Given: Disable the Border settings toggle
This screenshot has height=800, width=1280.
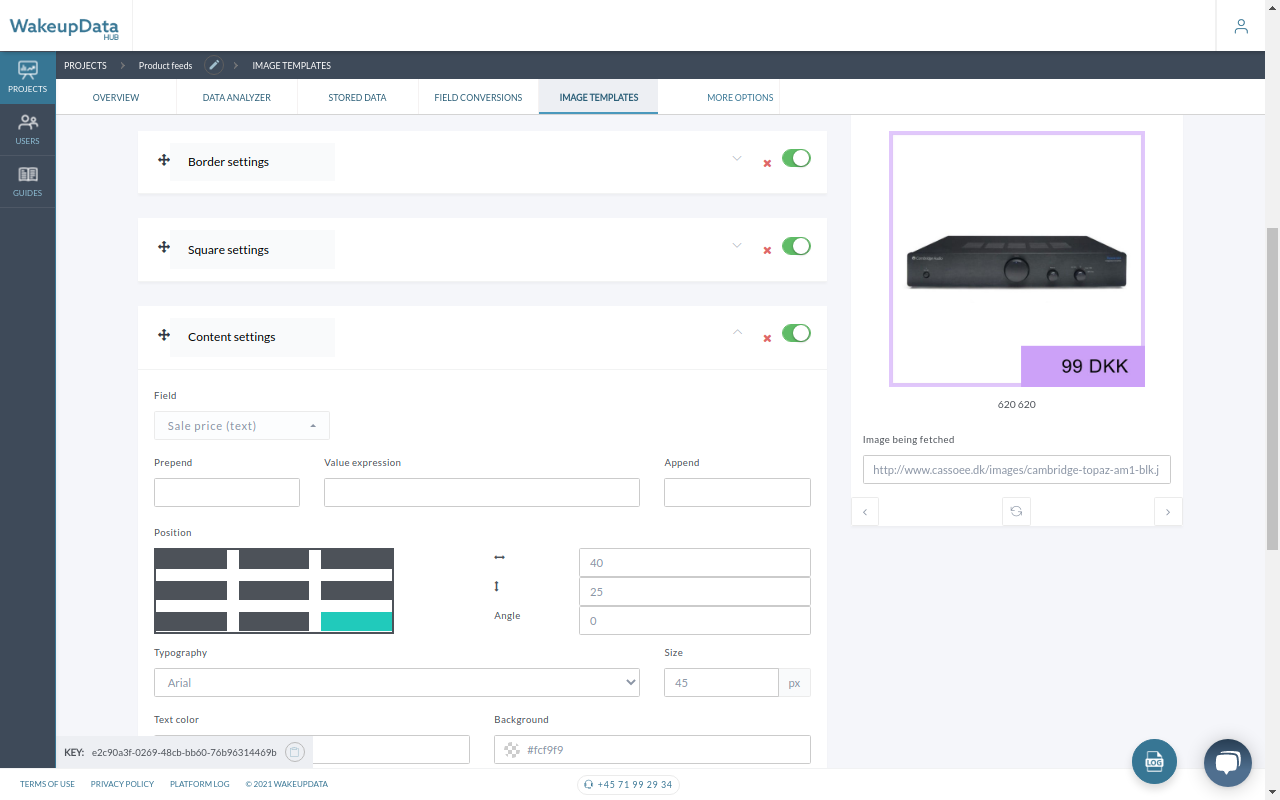Looking at the screenshot, I should 796,157.
